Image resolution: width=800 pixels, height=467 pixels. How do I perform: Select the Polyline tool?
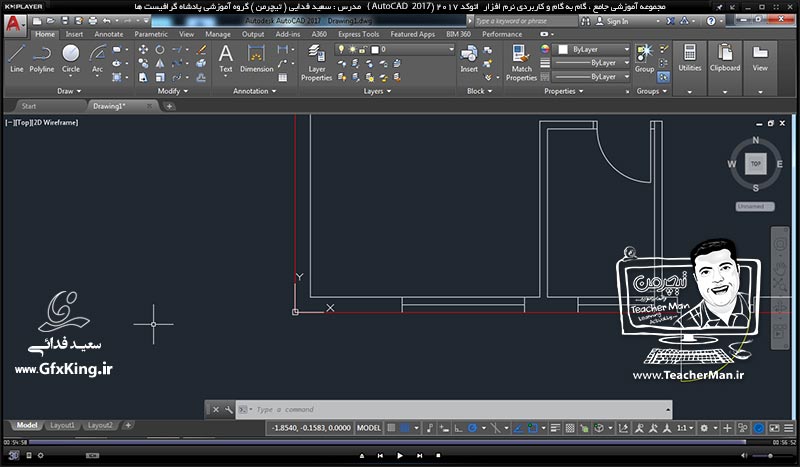click(x=41, y=59)
